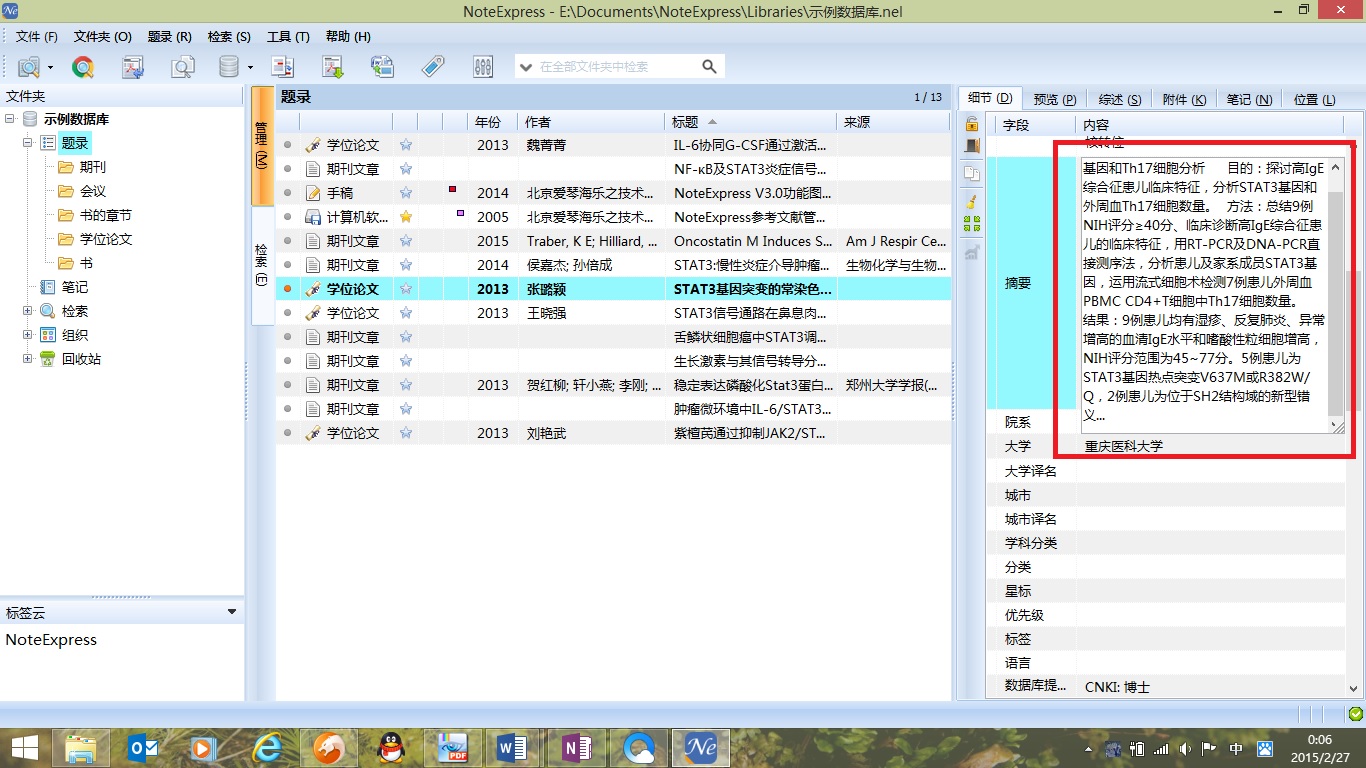
Task: Expand the 组织 tree node
Action: 28,335
